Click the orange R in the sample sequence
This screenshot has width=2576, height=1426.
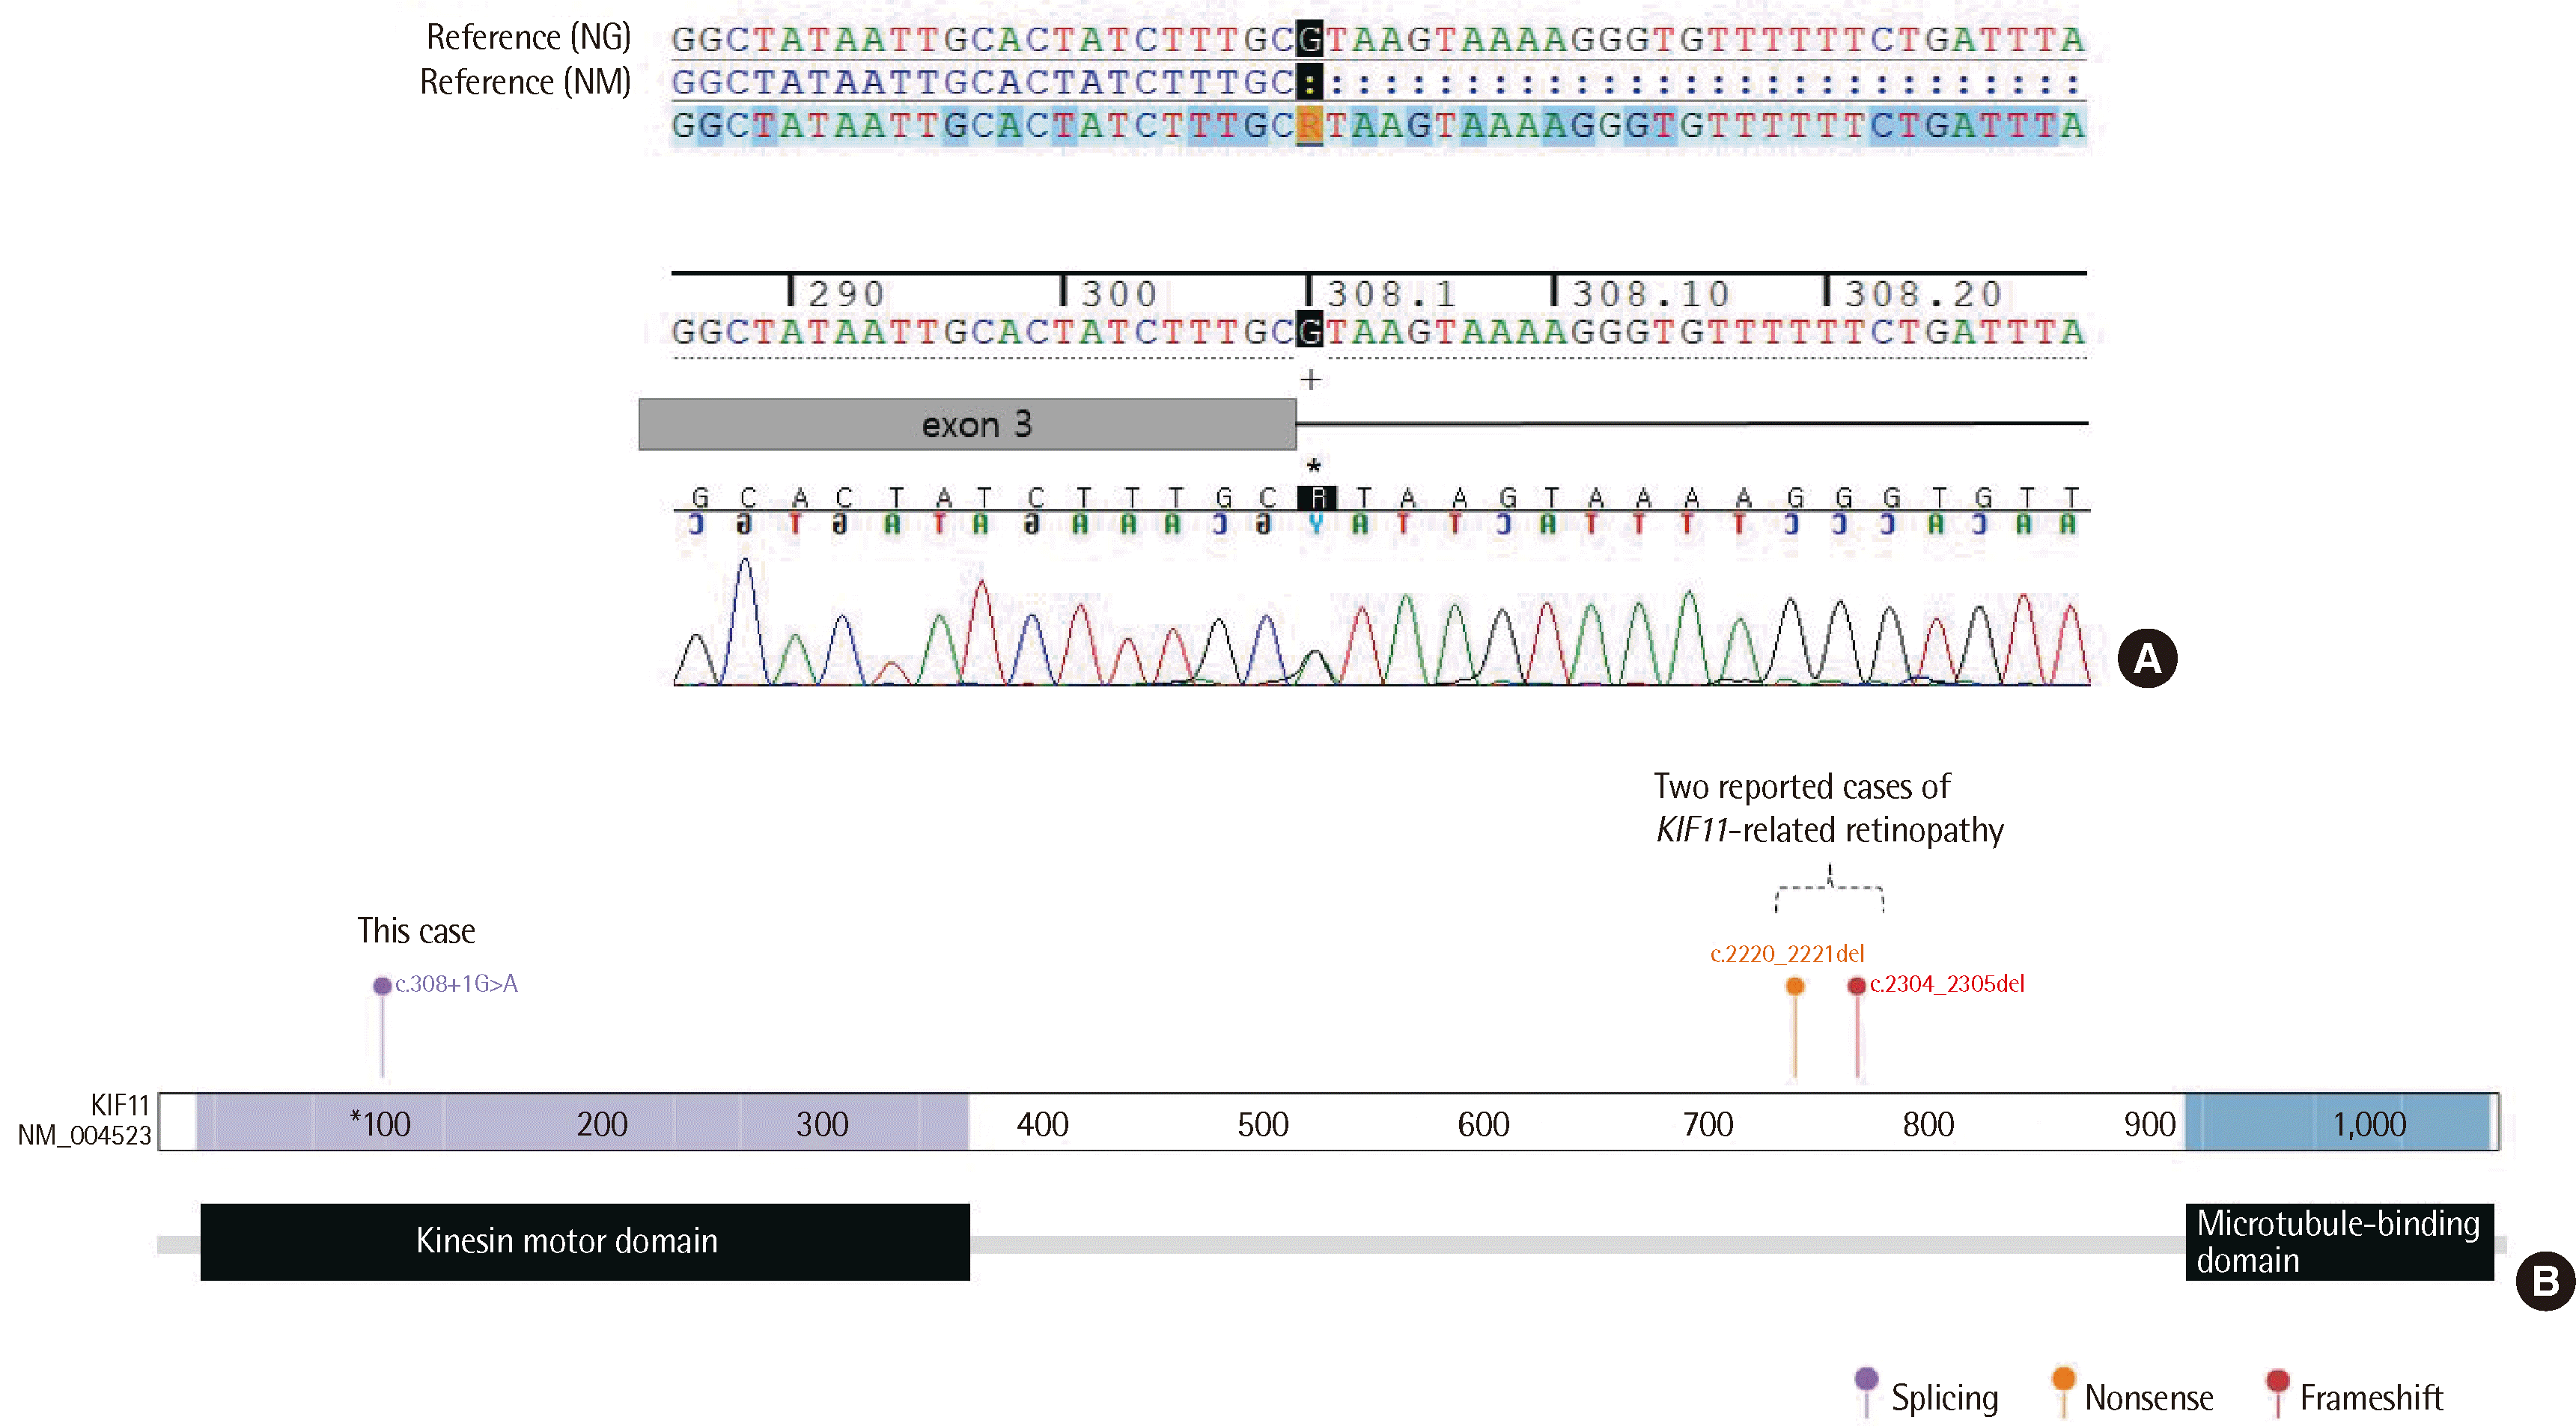pos(1309,126)
